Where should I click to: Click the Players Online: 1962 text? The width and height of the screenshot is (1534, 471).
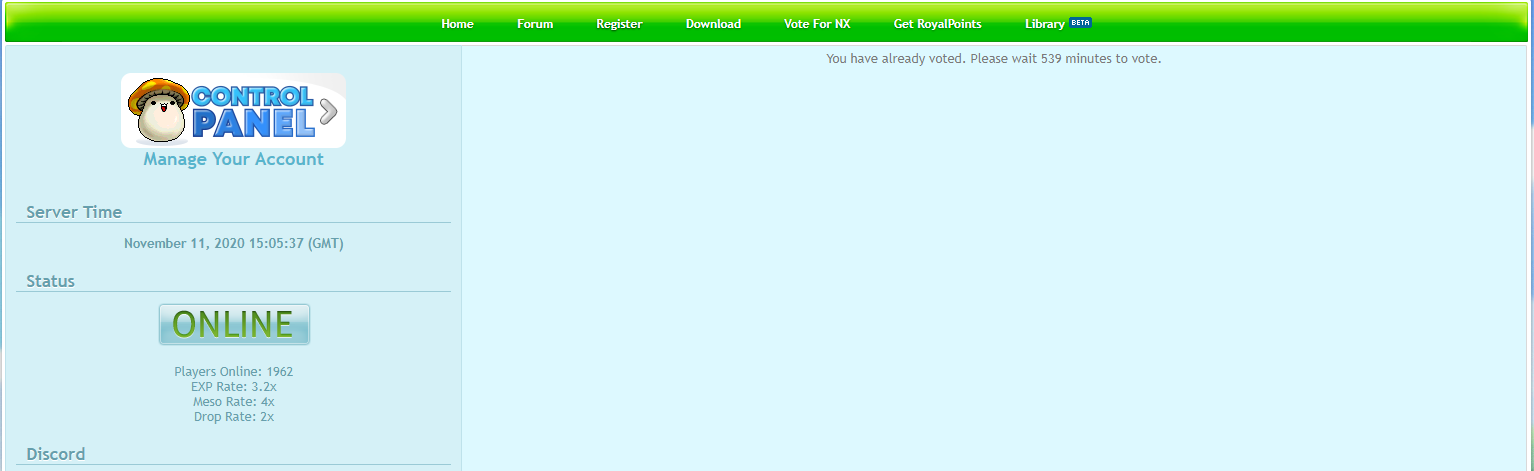(x=233, y=372)
